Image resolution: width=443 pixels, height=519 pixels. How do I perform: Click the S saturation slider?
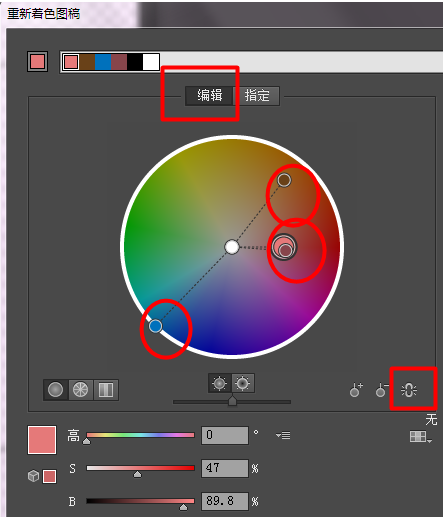140,468
